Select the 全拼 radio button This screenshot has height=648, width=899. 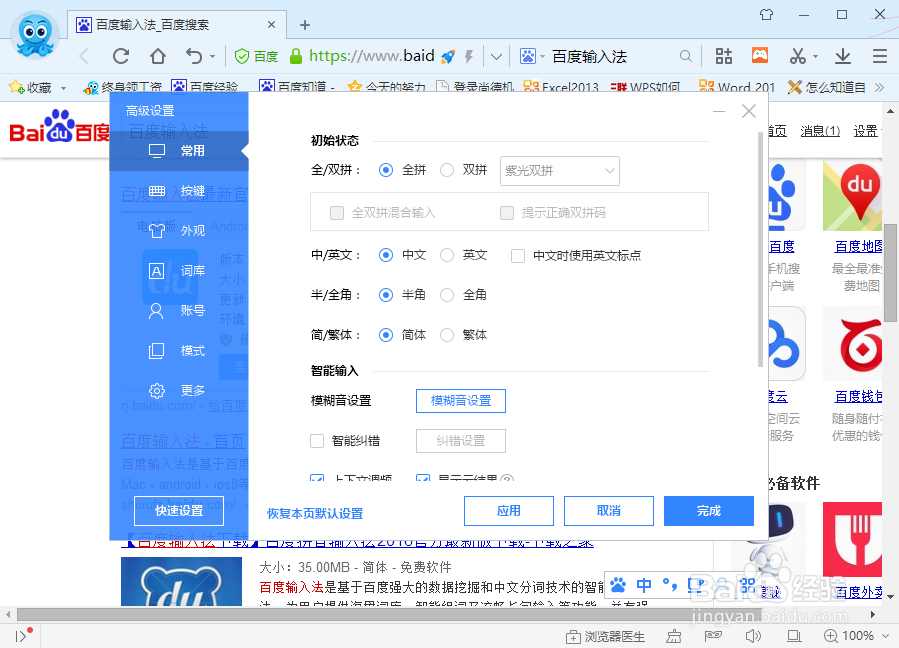pyautogui.click(x=386, y=170)
